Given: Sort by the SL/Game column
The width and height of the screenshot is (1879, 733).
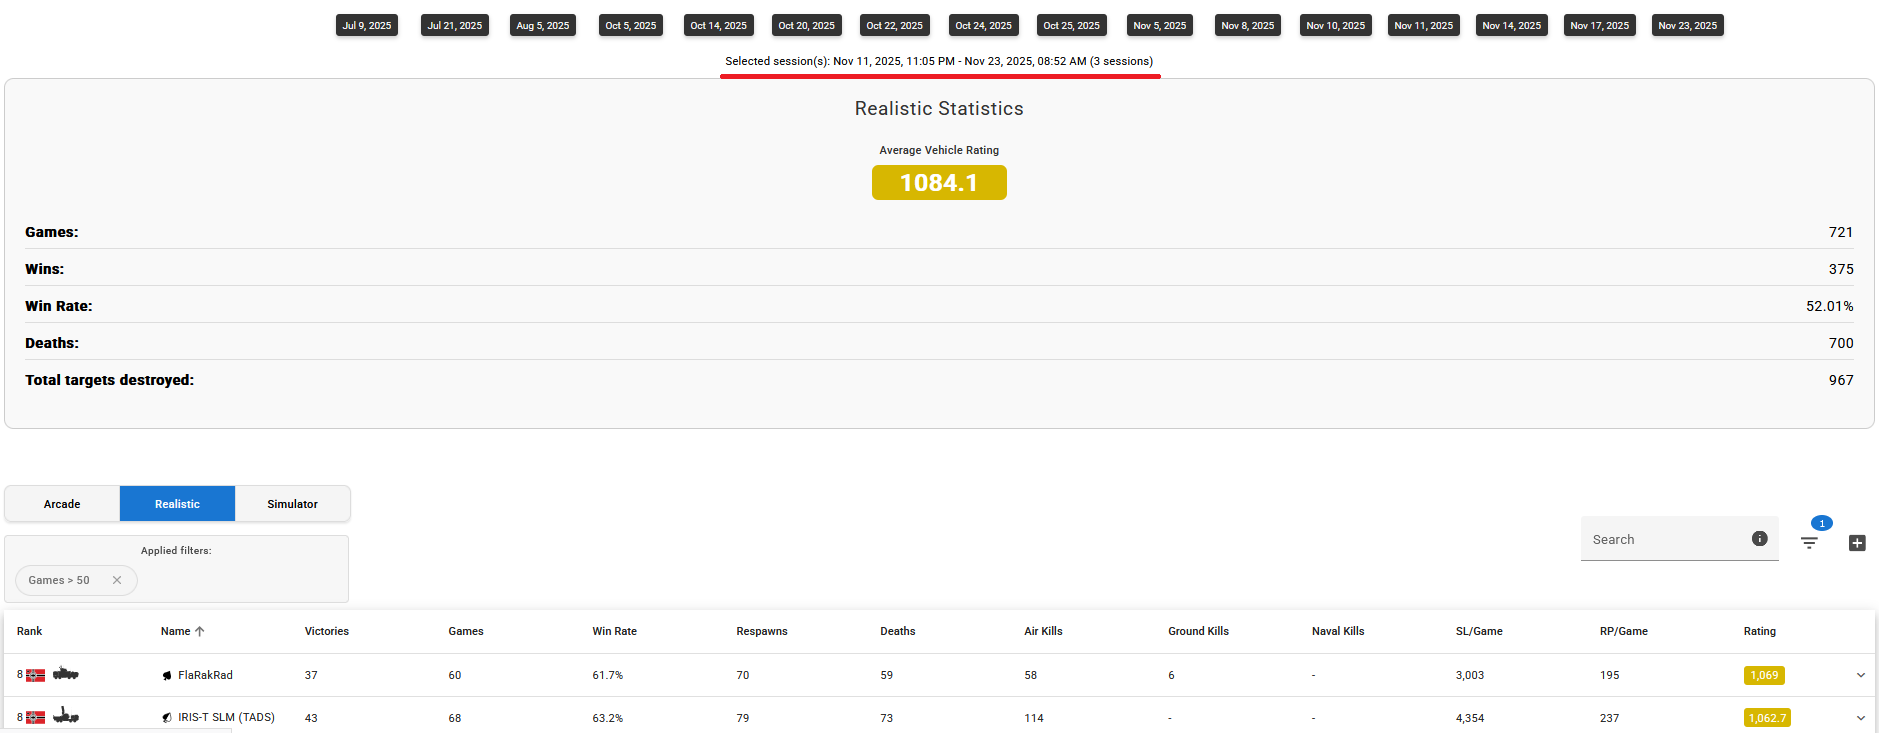Looking at the screenshot, I should coord(1479,631).
